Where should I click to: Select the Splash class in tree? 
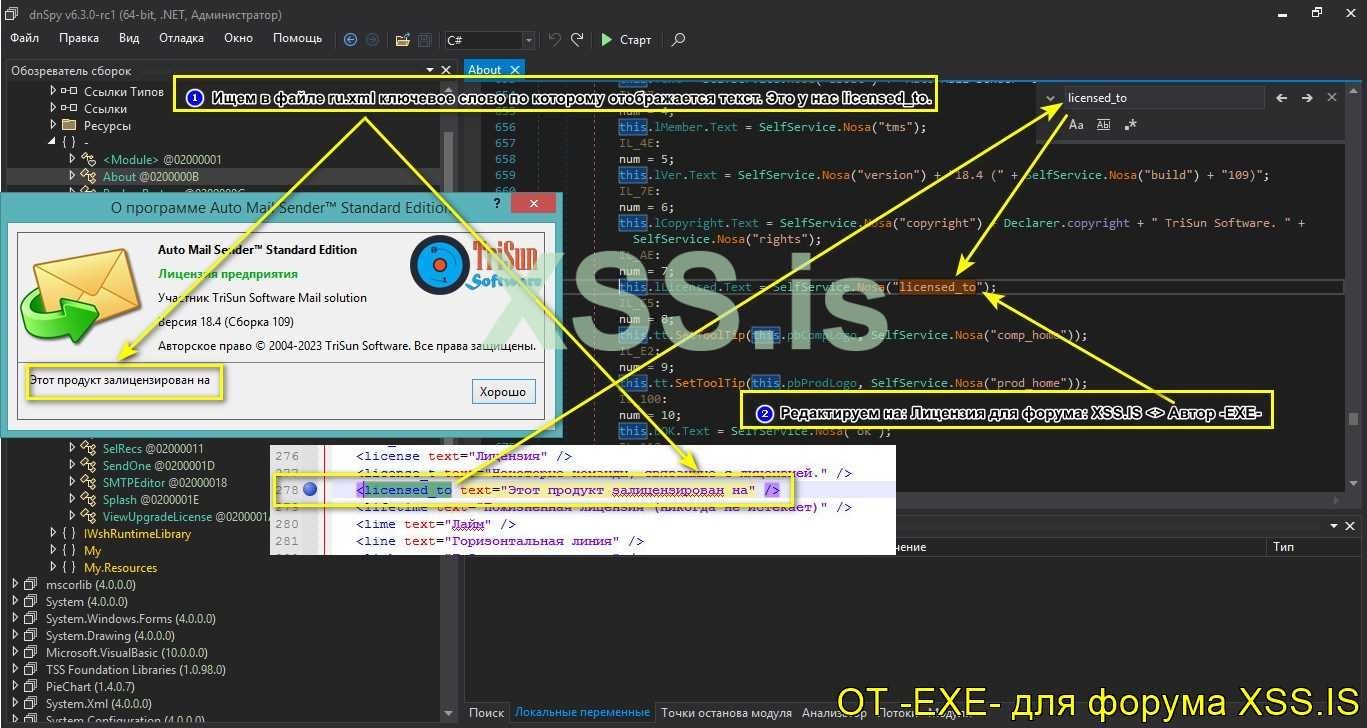pyautogui.click(x=151, y=499)
